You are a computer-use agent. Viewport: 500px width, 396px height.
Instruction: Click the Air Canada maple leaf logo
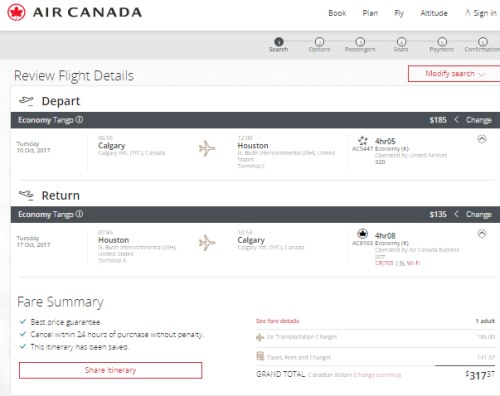[16, 13]
